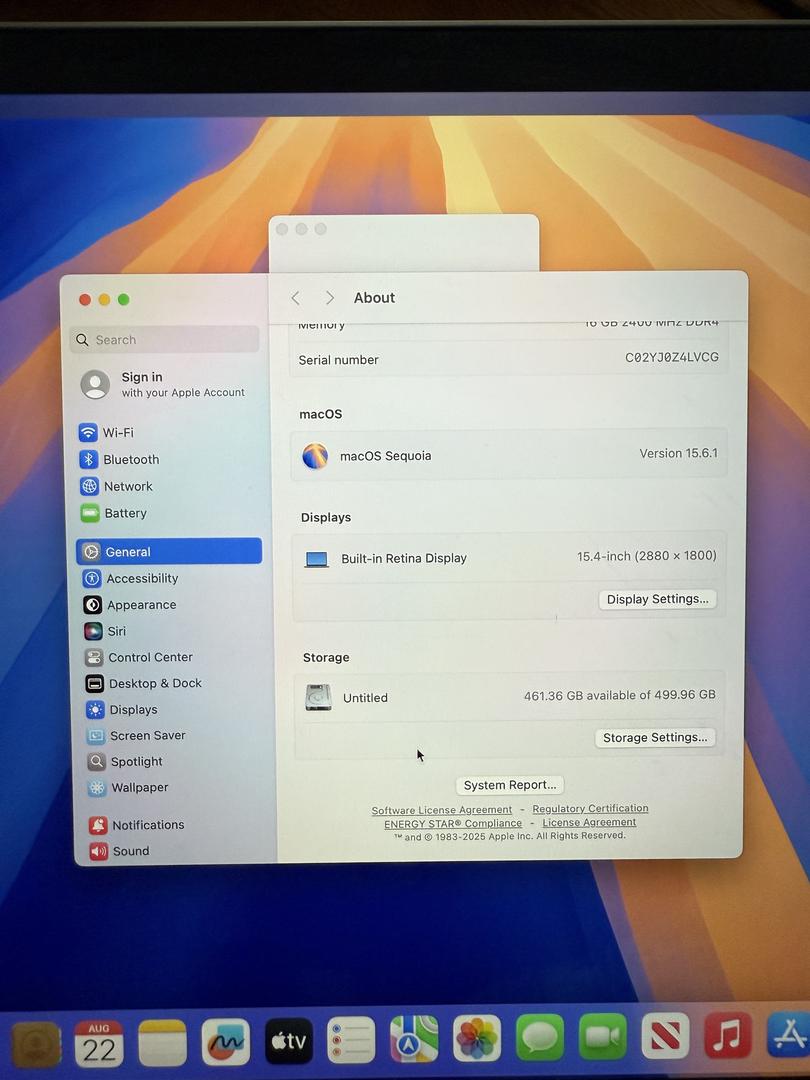
Task: Open Bluetooth settings in the sidebar
Action: click(119, 459)
